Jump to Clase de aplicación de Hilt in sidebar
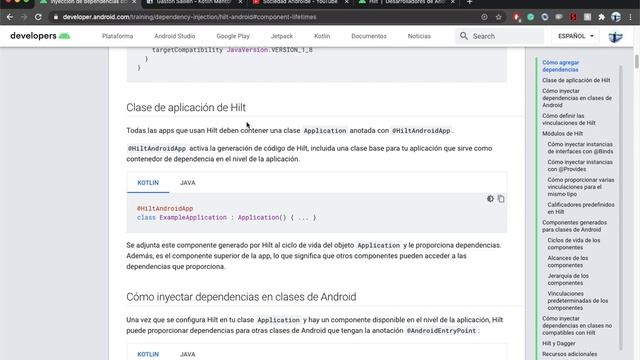The height and width of the screenshot is (360, 640). (x=576, y=80)
